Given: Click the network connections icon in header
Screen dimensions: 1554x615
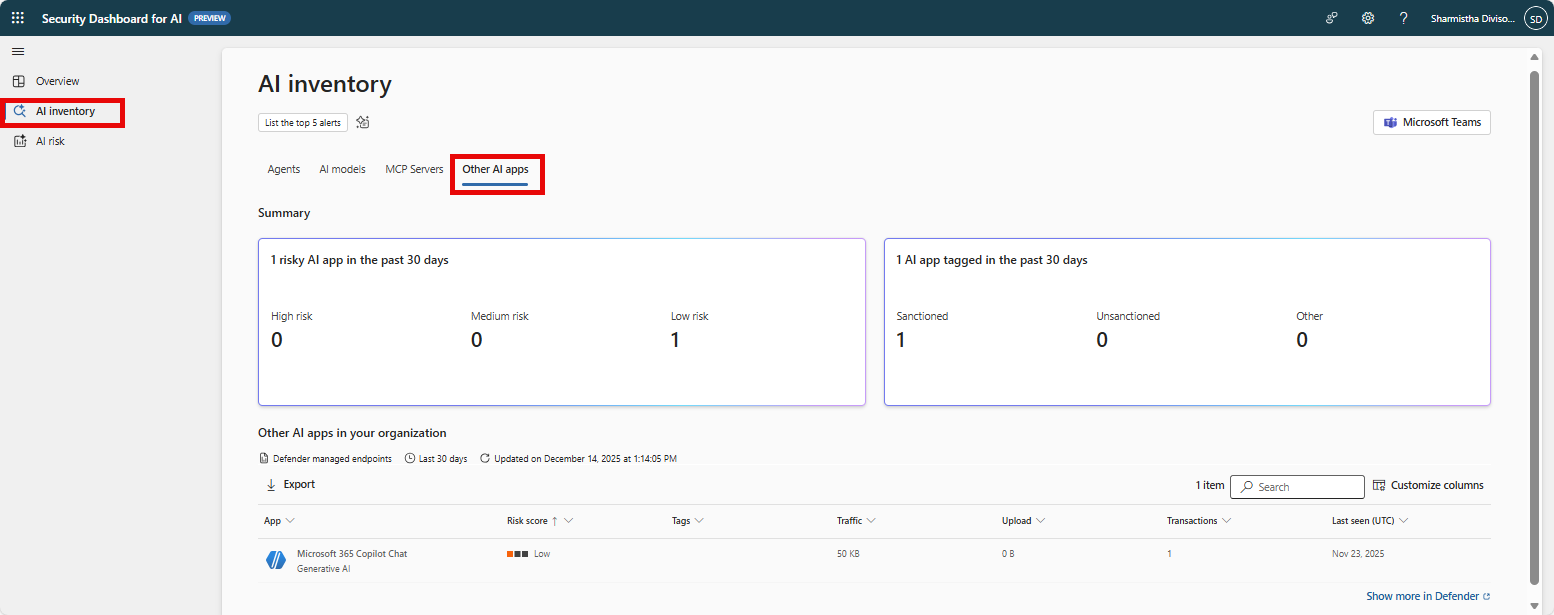Looking at the screenshot, I should 1332,18.
